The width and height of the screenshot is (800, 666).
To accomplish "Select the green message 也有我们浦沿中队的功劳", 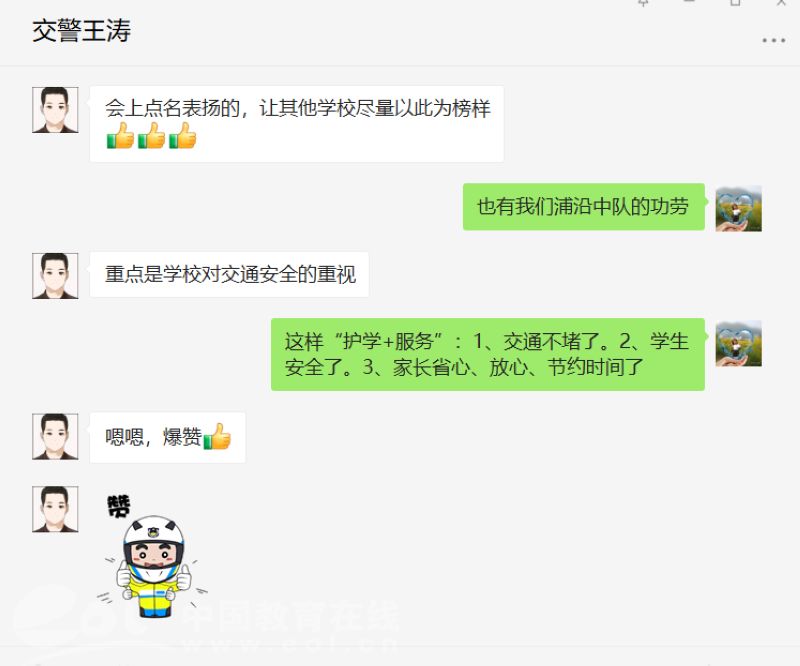I will tap(584, 207).
